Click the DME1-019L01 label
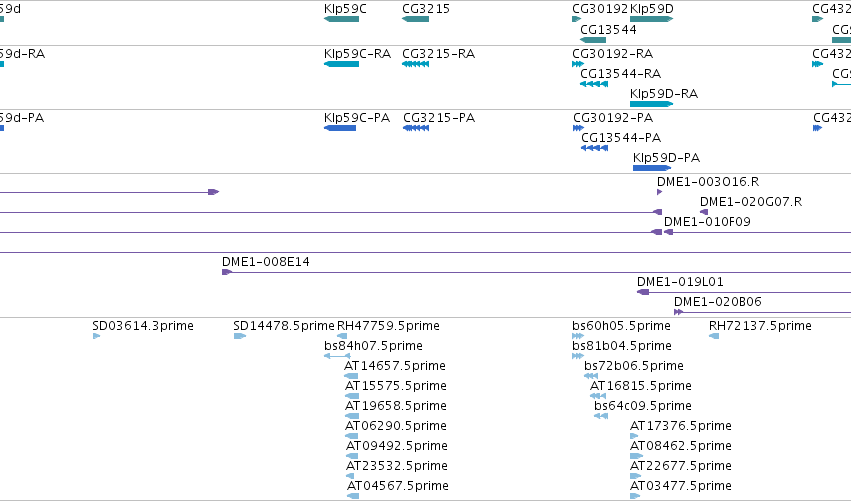The height and width of the screenshot is (501, 851). pos(680,282)
